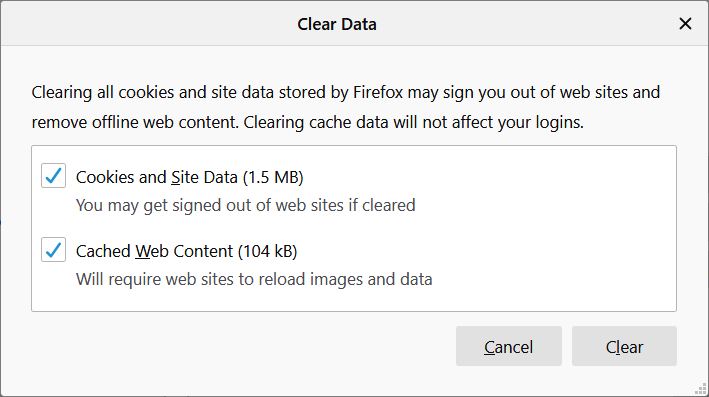Uncheck the Cached Web Content checkbox
Image resolution: width=709 pixels, height=397 pixels.
coord(53,250)
